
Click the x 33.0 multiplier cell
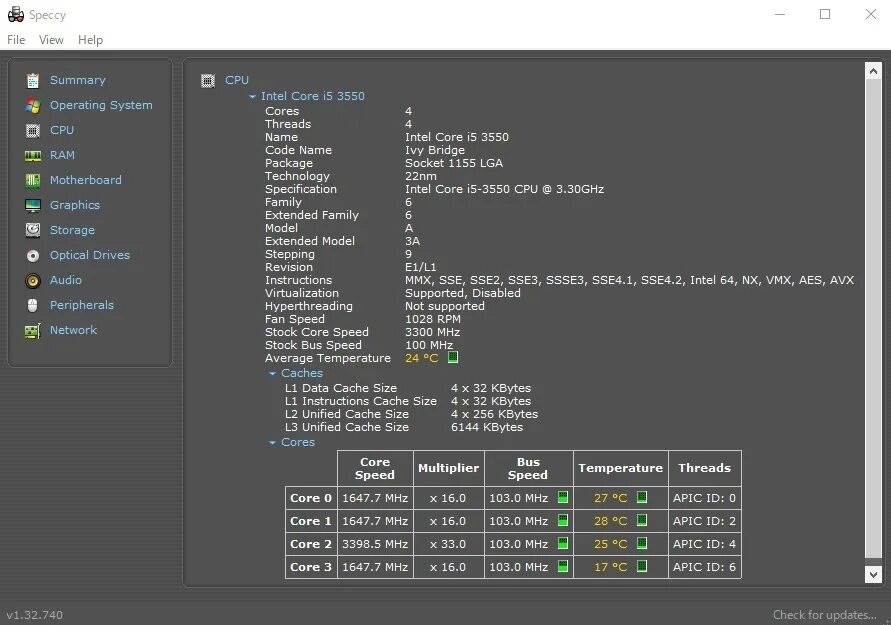click(x=448, y=544)
